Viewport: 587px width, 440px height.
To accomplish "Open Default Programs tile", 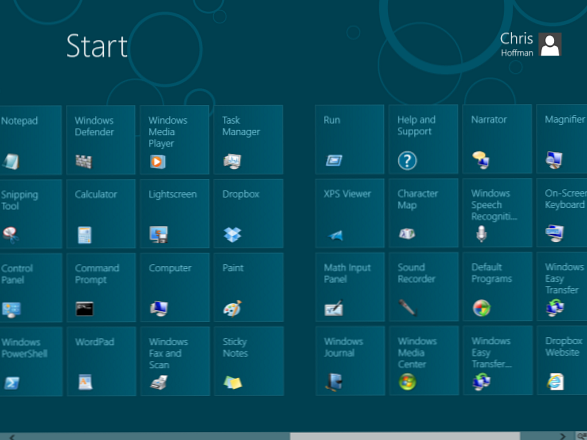I will pos(498,286).
